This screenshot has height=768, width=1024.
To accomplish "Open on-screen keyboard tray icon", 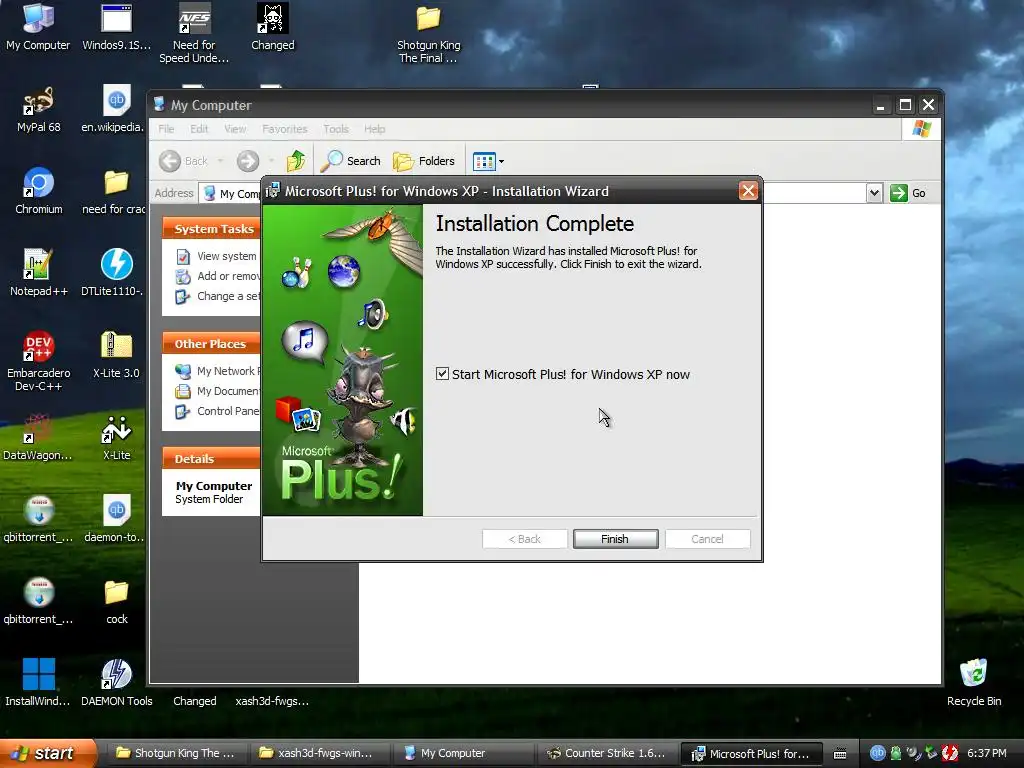I will tap(840, 754).
